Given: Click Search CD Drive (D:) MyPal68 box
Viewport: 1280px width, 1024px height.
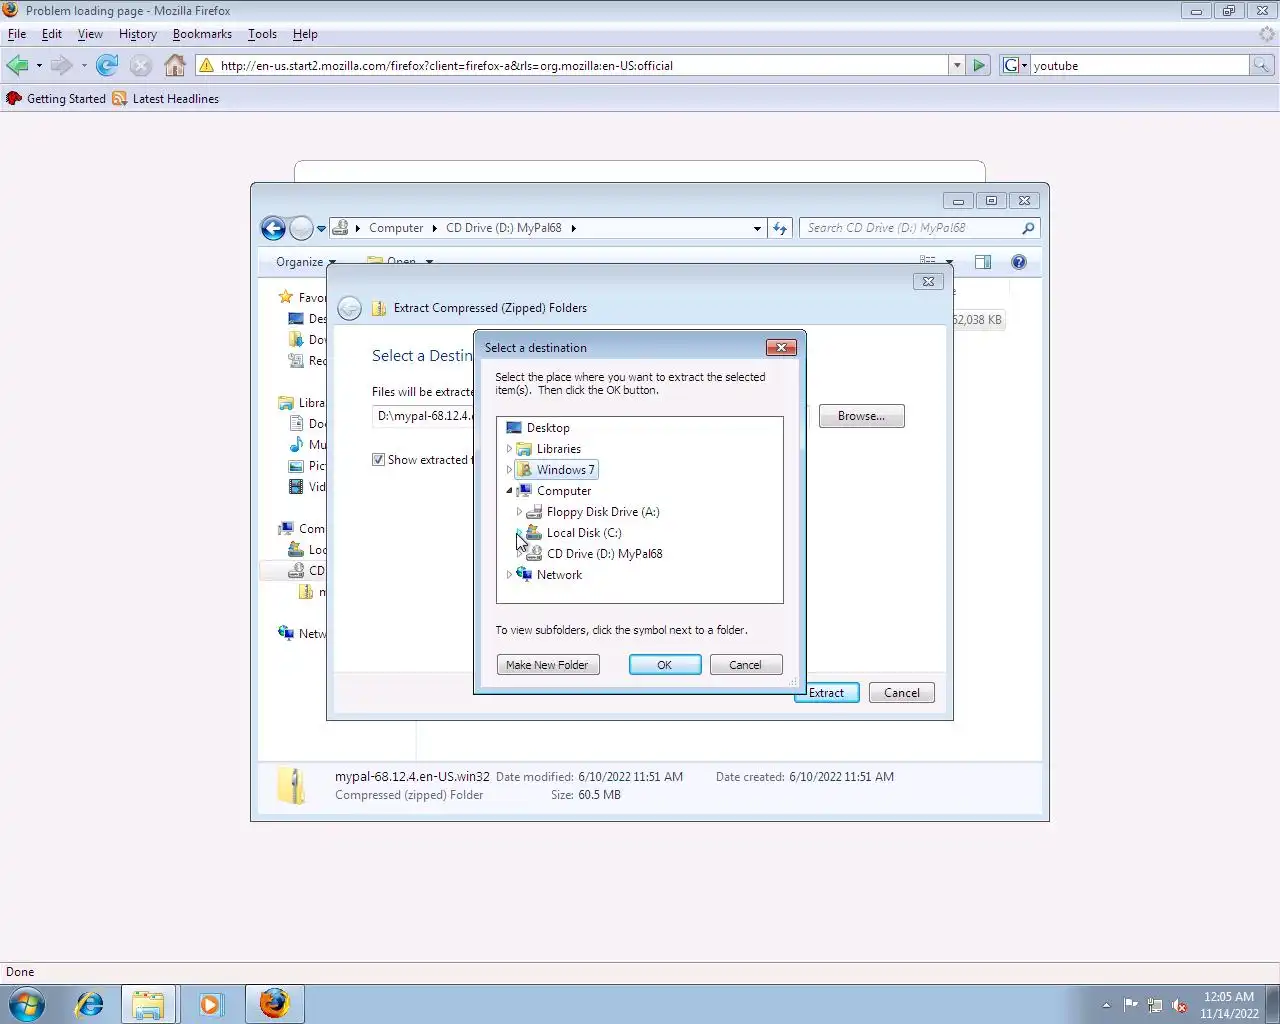Looking at the screenshot, I should tap(920, 228).
